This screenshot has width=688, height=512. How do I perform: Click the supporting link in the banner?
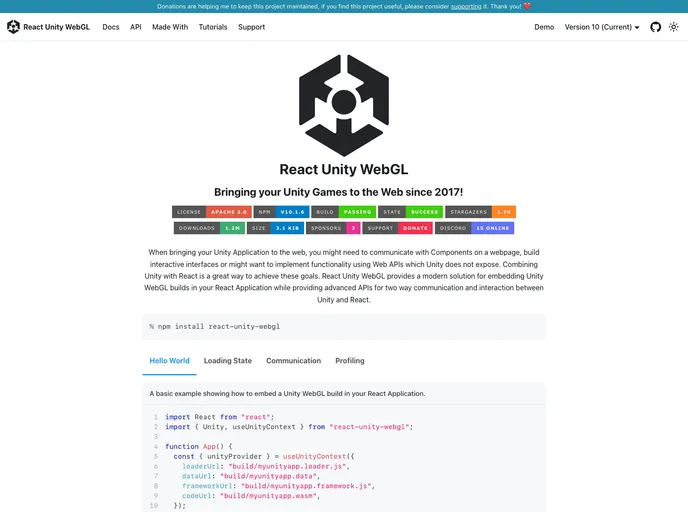point(466,7)
